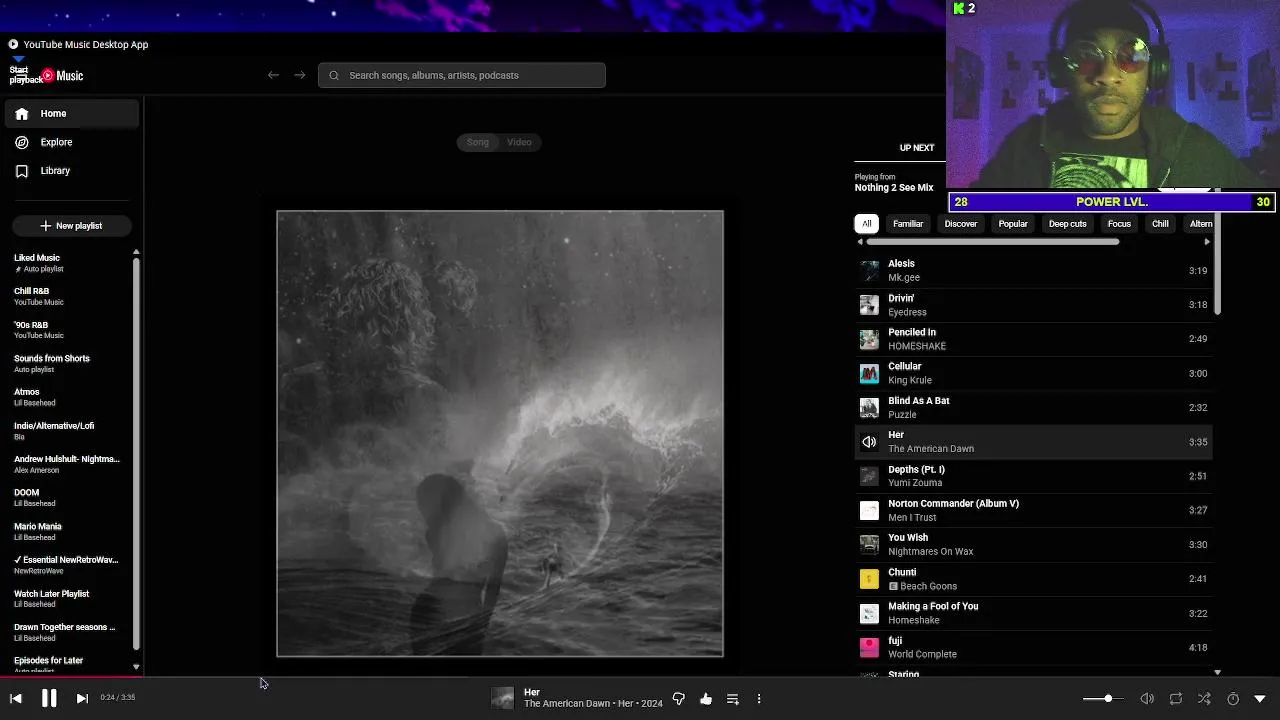Like the song Her with thumbs up

point(706,699)
